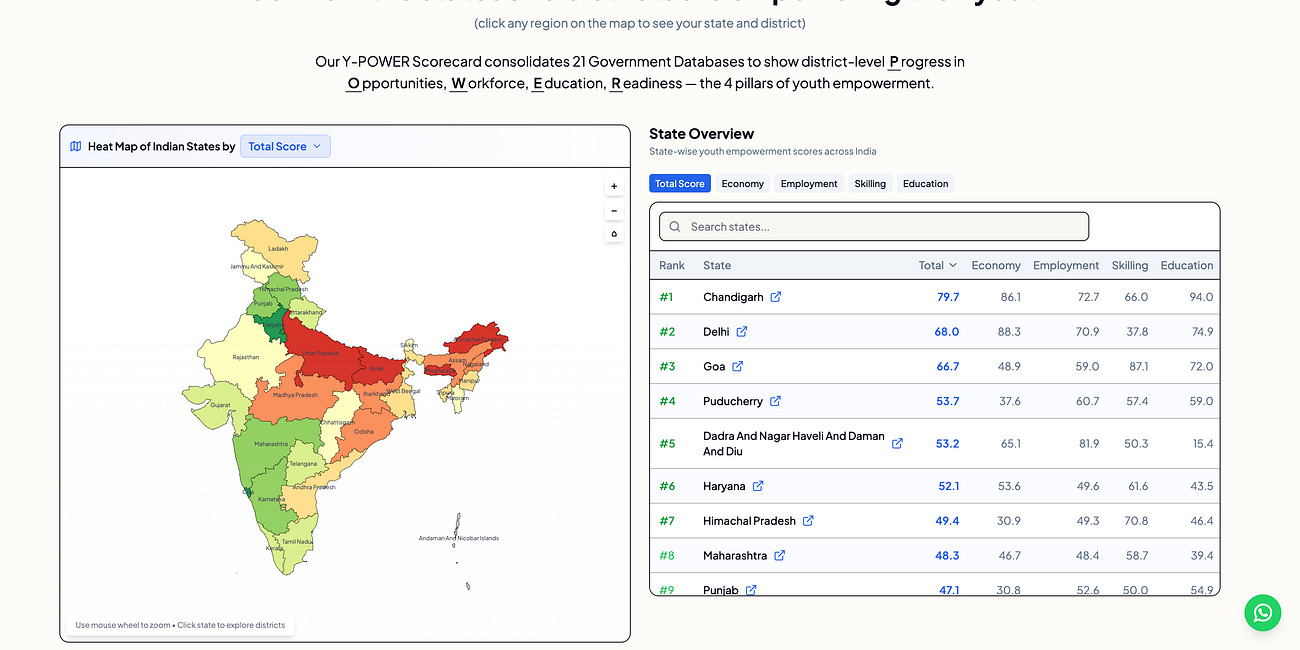Open Haryana external link icon
1300x650 pixels.
click(x=758, y=486)
